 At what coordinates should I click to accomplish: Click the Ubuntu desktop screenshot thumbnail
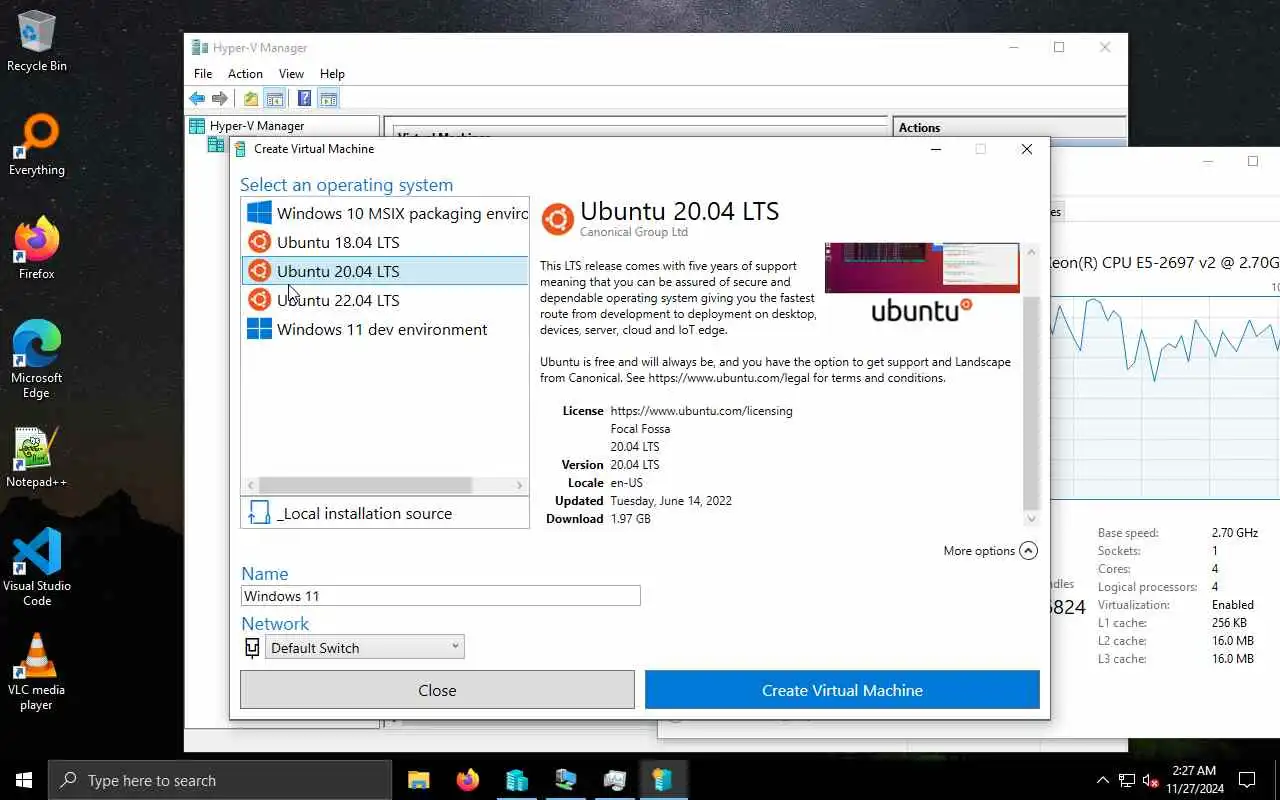point(922,267)
